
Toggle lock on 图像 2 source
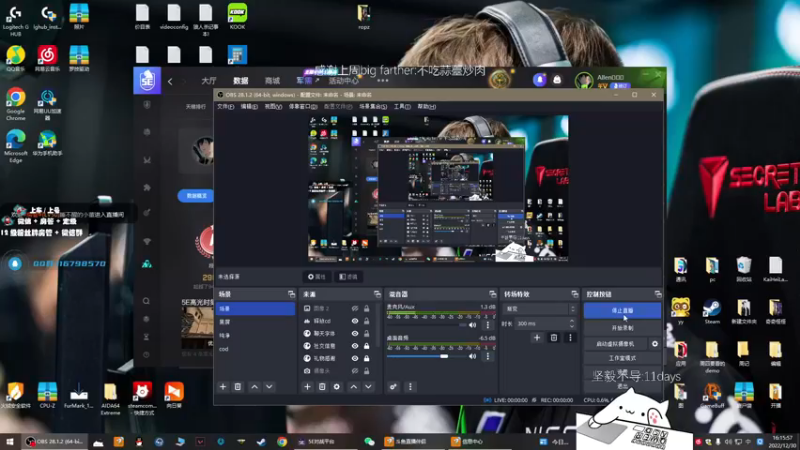[x=366, y=309]
